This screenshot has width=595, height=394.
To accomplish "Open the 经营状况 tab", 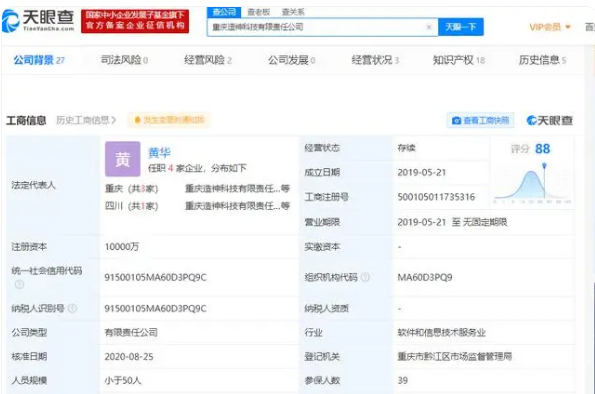I will click(x=375, y=60).
